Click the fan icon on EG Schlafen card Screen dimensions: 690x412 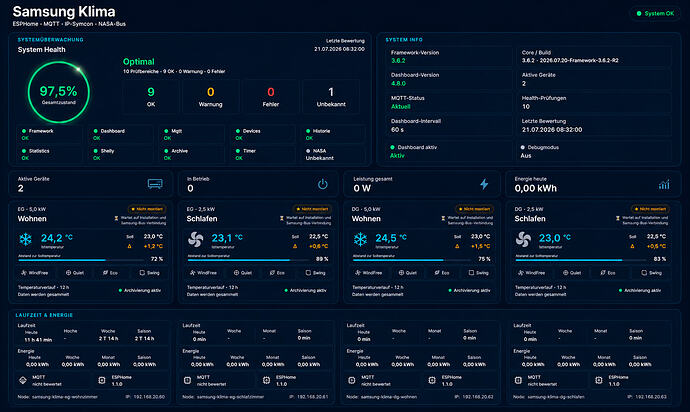[195, 239]
